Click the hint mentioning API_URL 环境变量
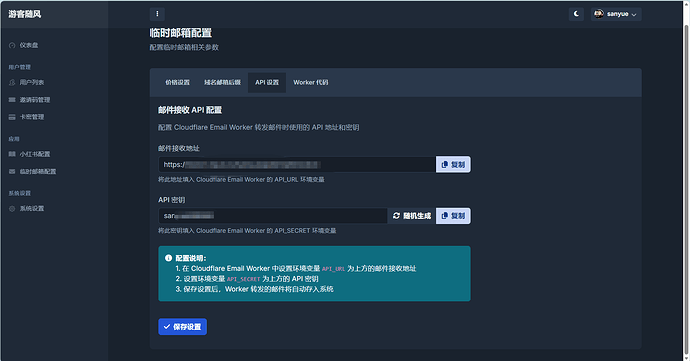 tap(241, 180)
